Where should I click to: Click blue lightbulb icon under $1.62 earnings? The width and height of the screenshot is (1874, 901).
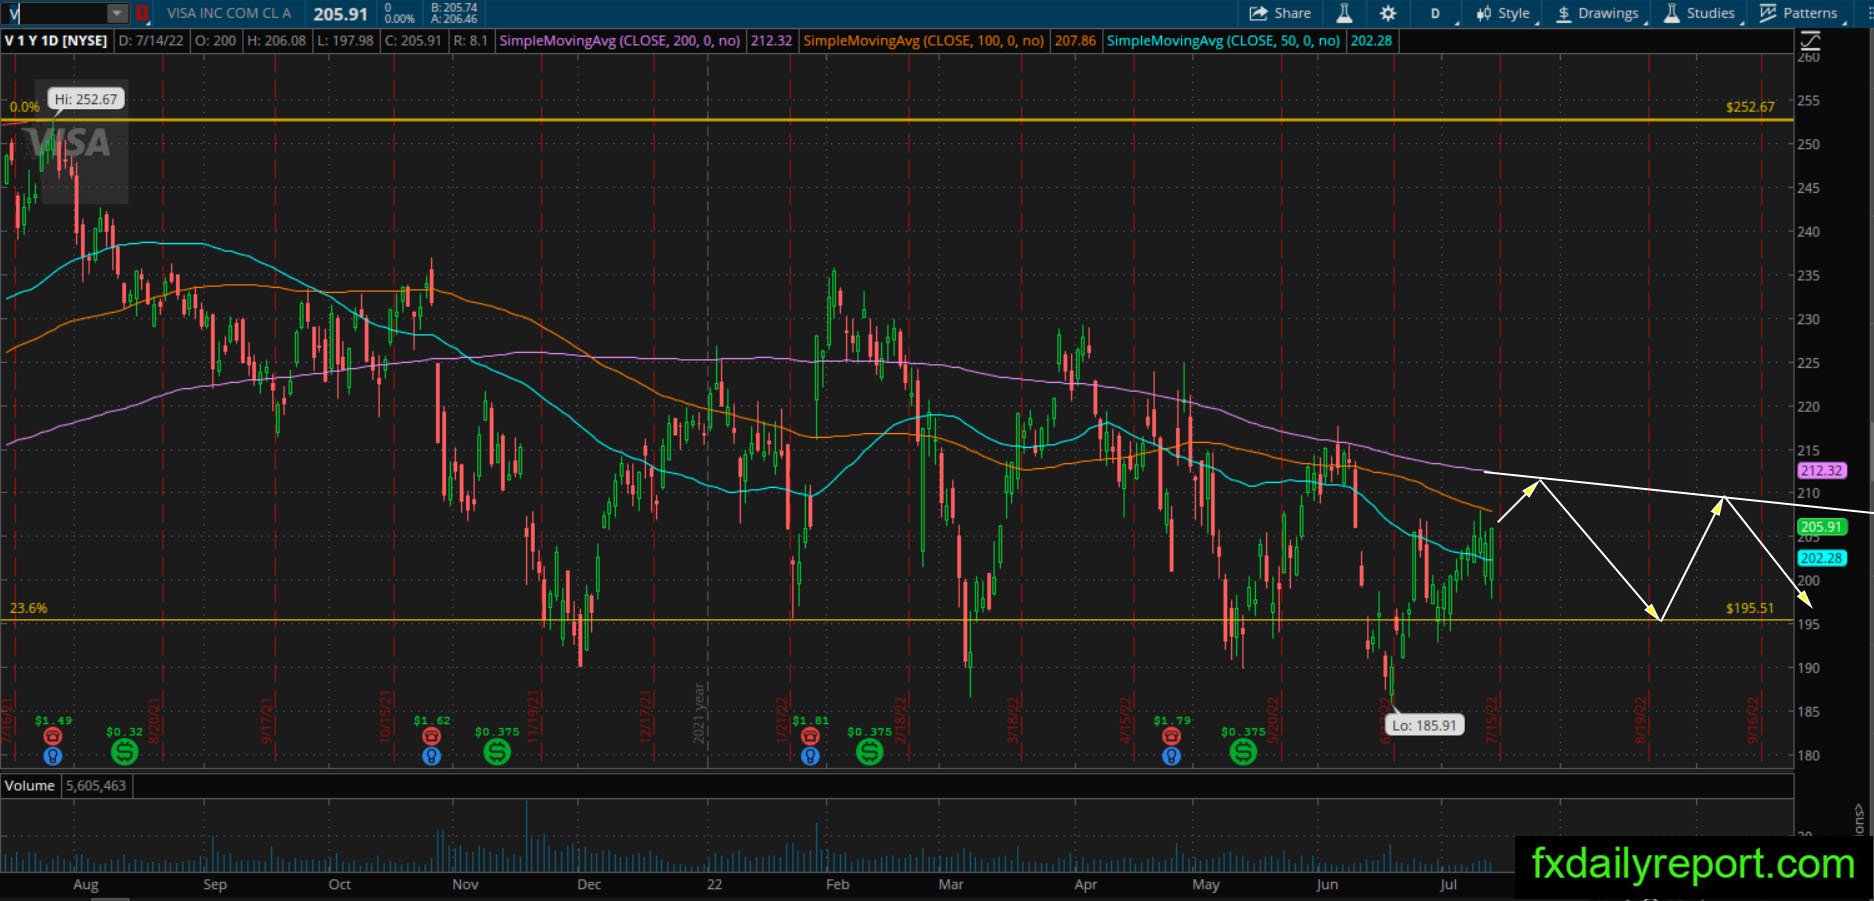431,756
